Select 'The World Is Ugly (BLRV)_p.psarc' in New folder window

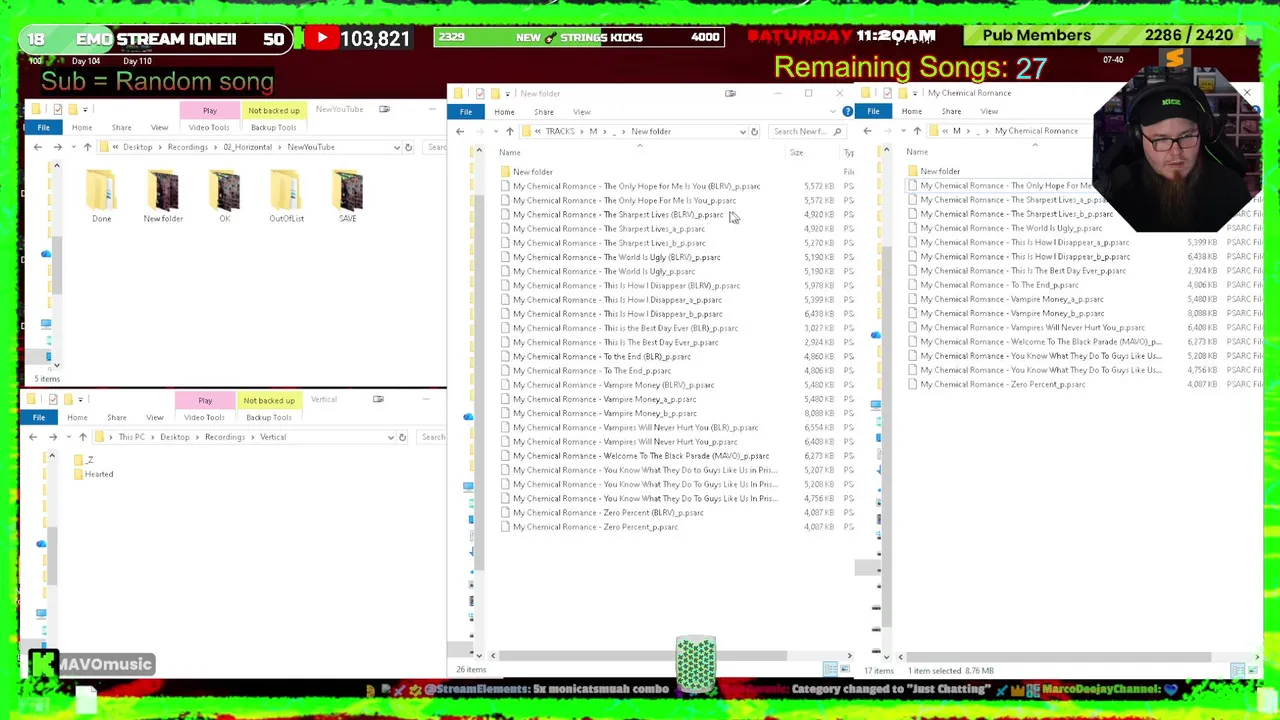point(610,257)
